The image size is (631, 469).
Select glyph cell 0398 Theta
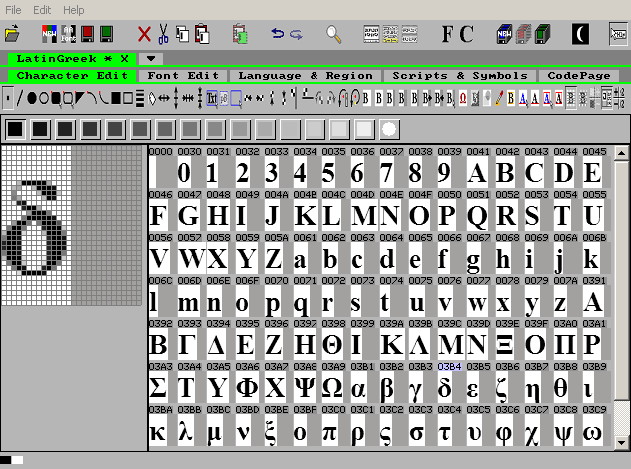point(332,340)
